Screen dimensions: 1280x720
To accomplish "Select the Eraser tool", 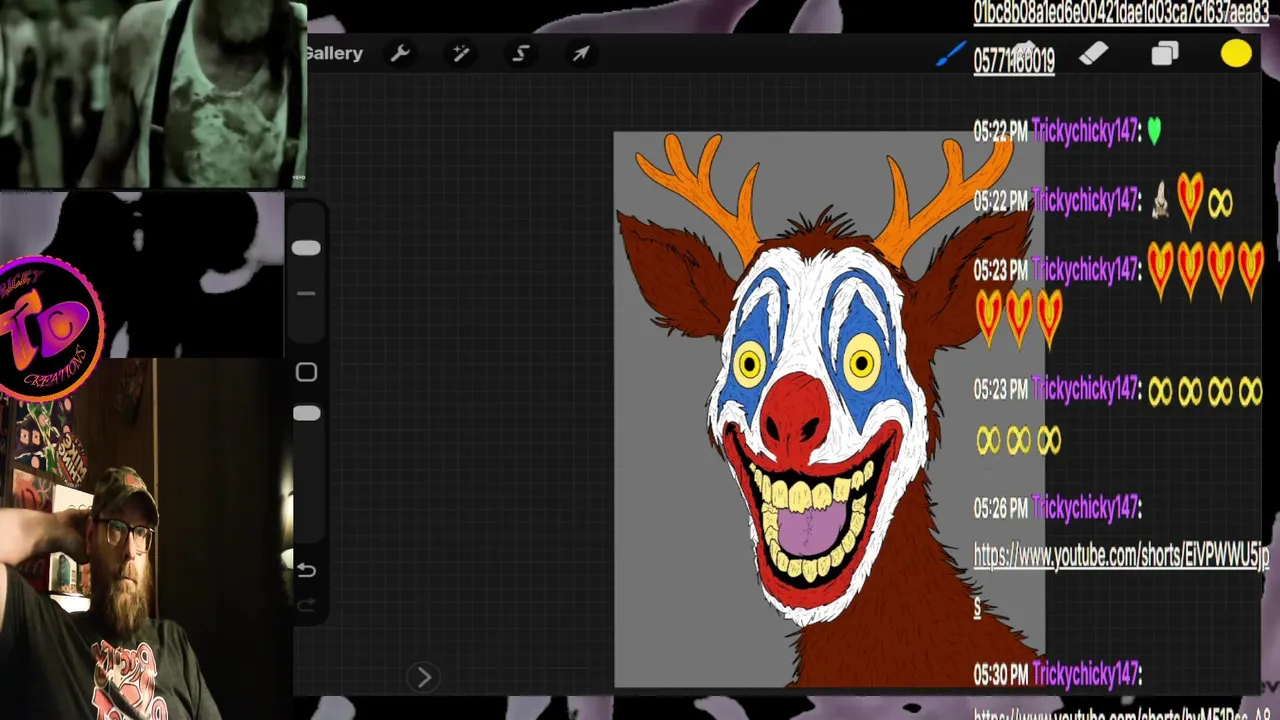I will pyautogui.click(x=1094, y=54).
